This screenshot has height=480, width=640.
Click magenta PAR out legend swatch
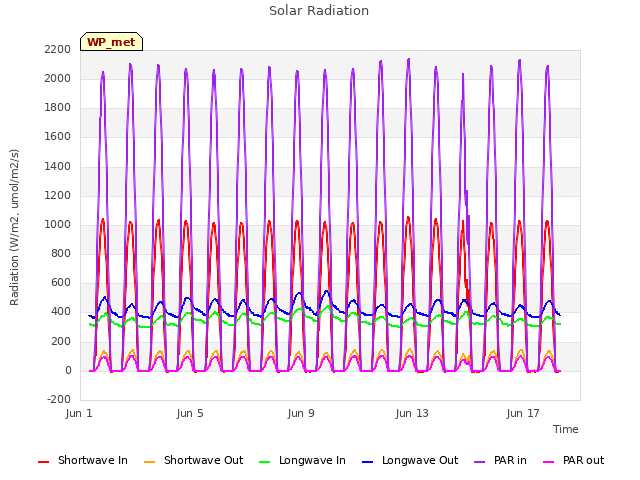pyautogui.click(x=549, y=462)
